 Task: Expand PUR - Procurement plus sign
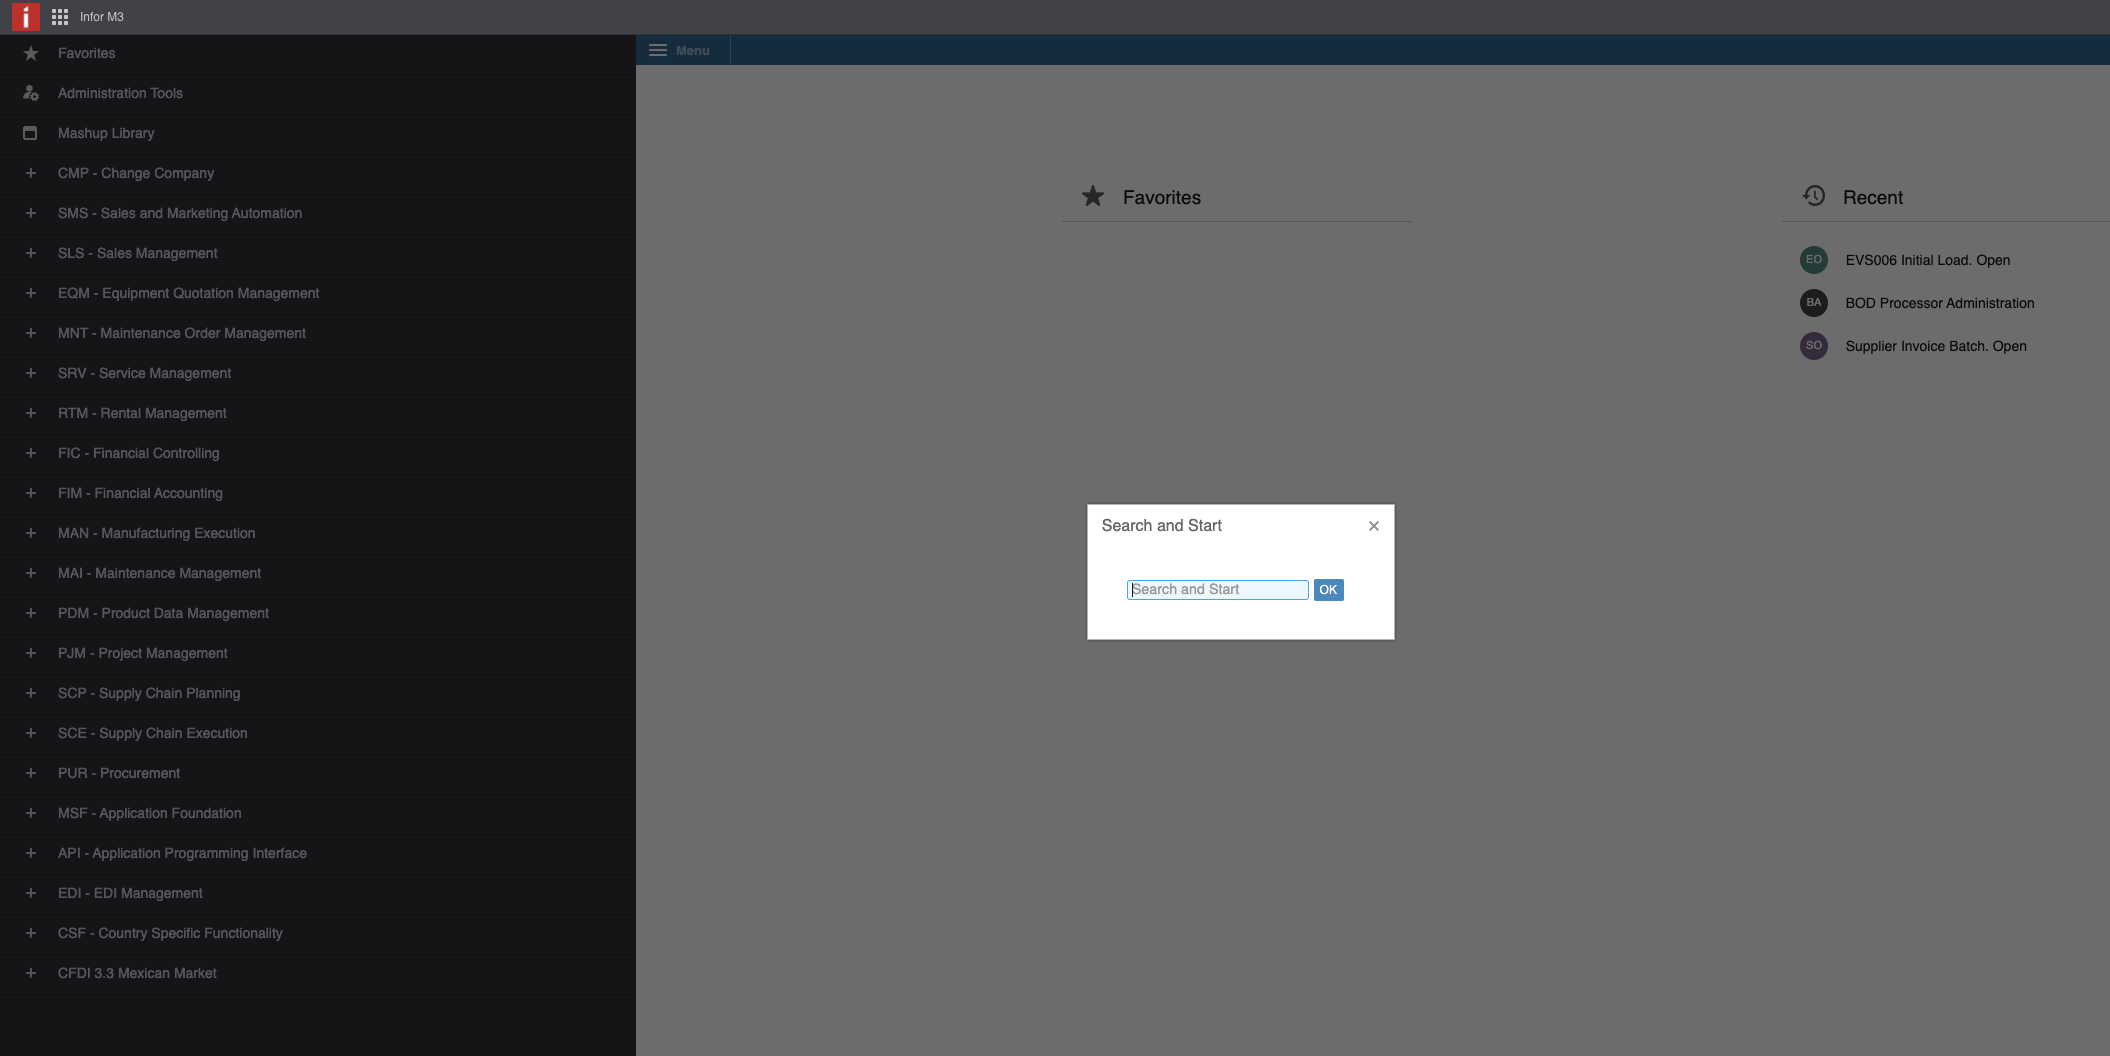pyautogui.click(x=31, y=773)
